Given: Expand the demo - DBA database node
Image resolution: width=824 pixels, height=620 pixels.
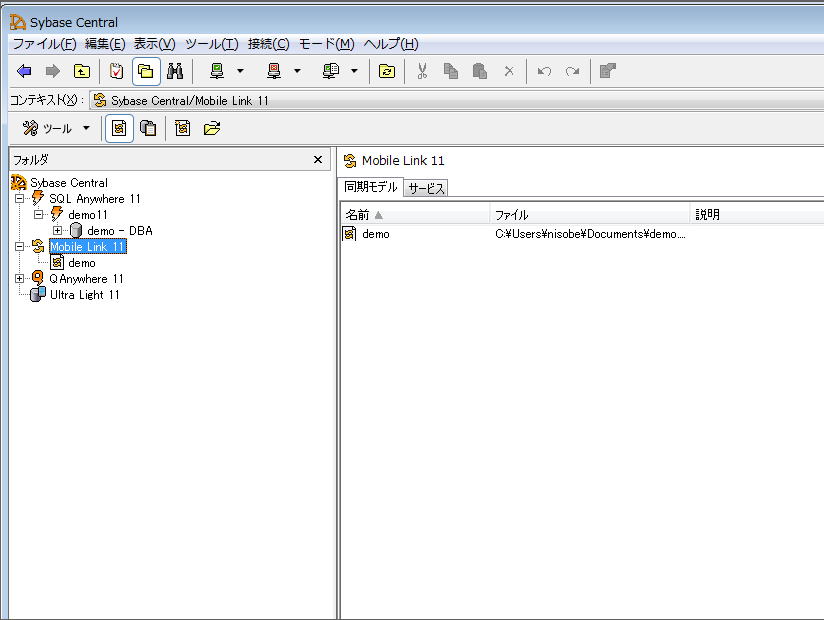Looking at the screenshot, I should click(x=58, y=231).
